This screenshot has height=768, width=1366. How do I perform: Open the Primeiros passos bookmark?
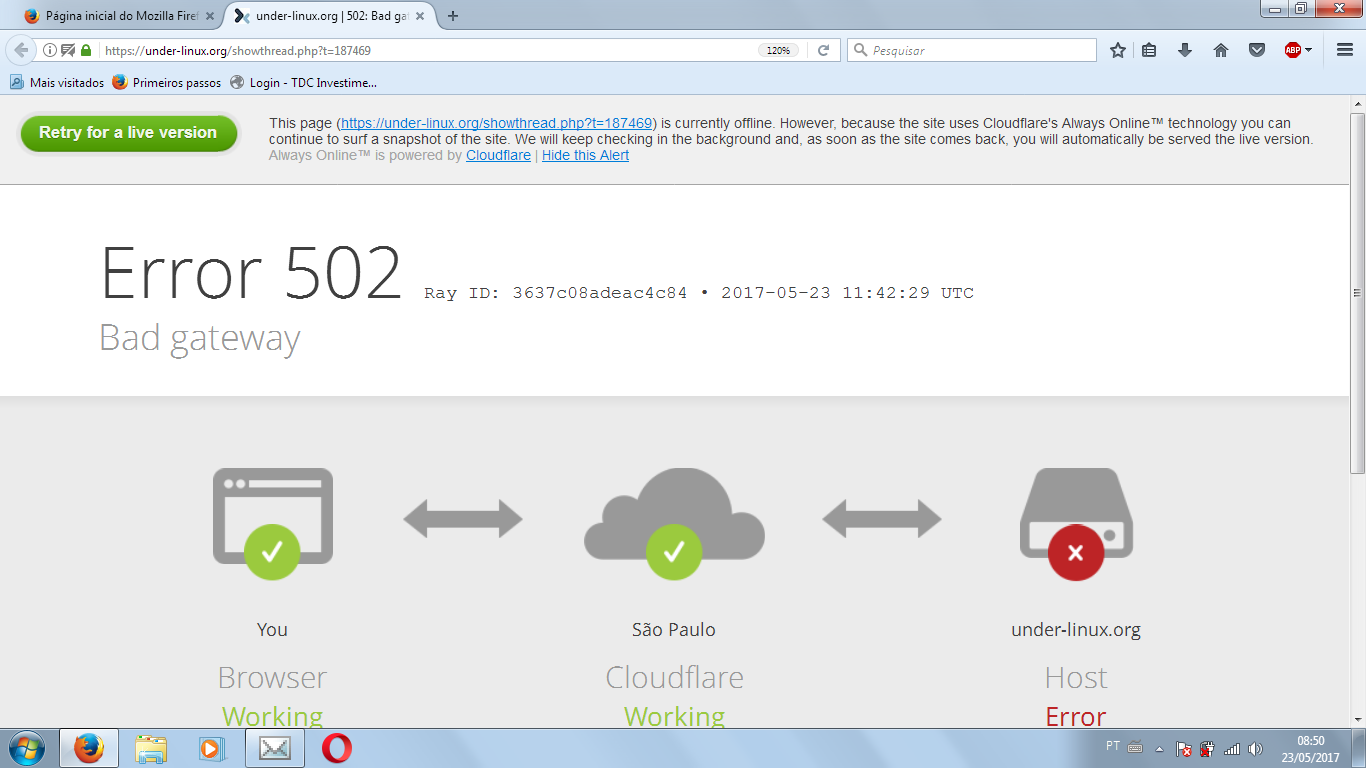point(167,83)
